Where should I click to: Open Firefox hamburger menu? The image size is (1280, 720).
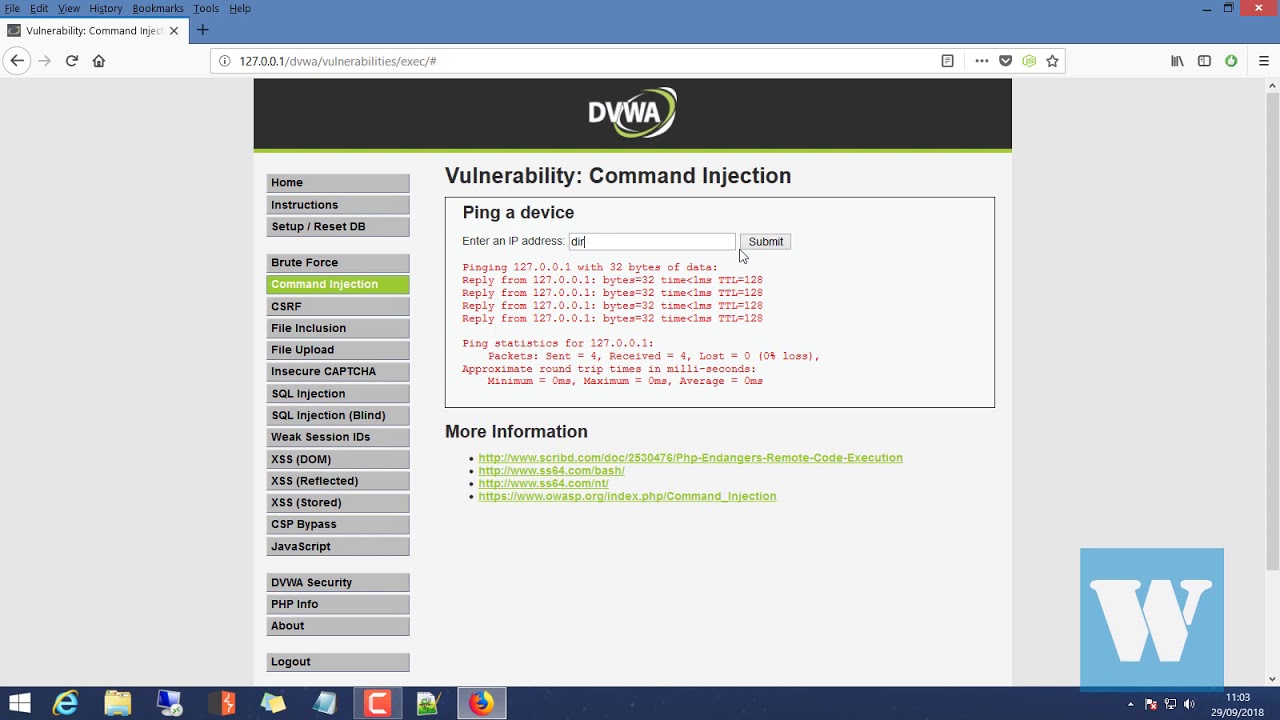(x=1264, y=61)
